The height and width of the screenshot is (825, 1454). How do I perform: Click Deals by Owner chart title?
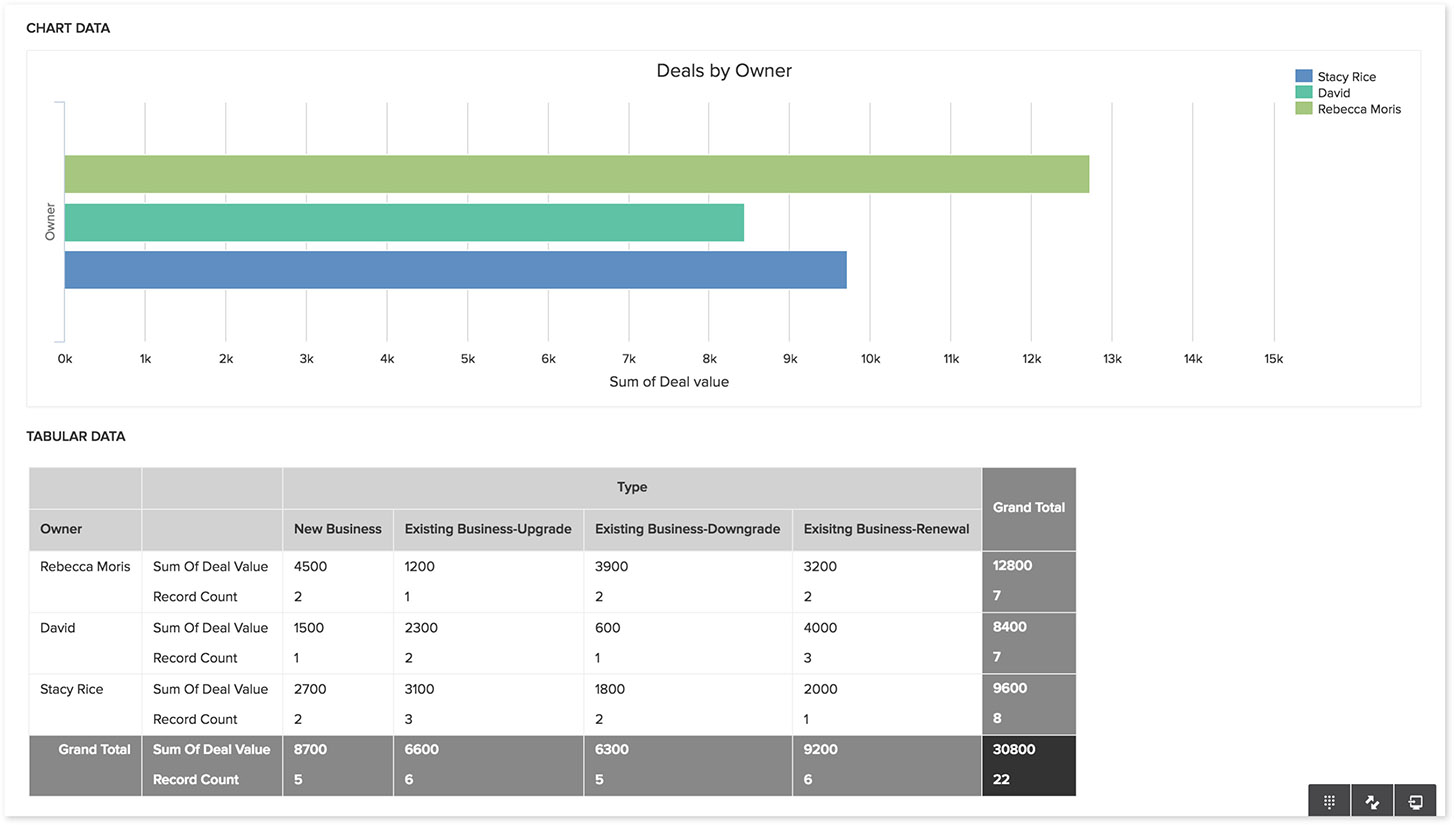click(x=724, y=71)
